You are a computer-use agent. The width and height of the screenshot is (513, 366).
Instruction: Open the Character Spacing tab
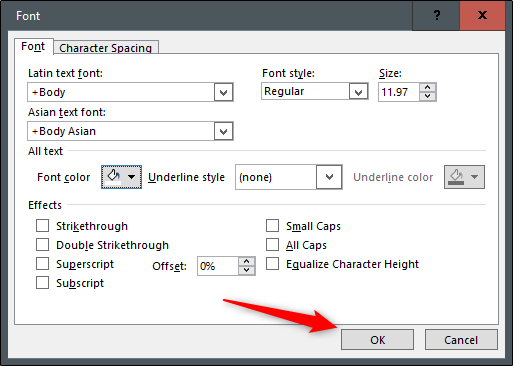tap(106, 48)
